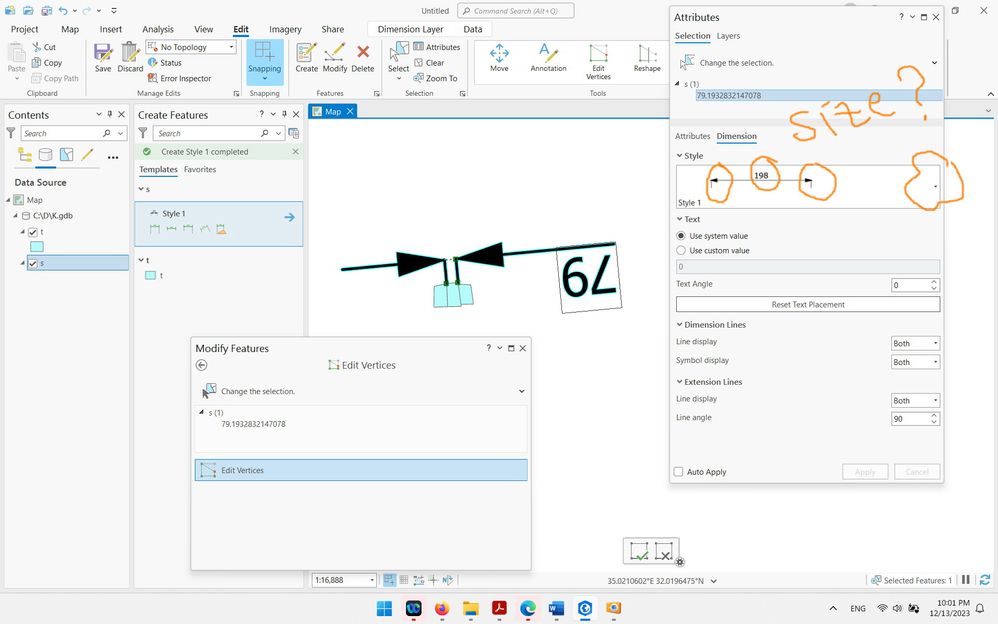Toggle visibility of layer t

[x=33, y=232]
